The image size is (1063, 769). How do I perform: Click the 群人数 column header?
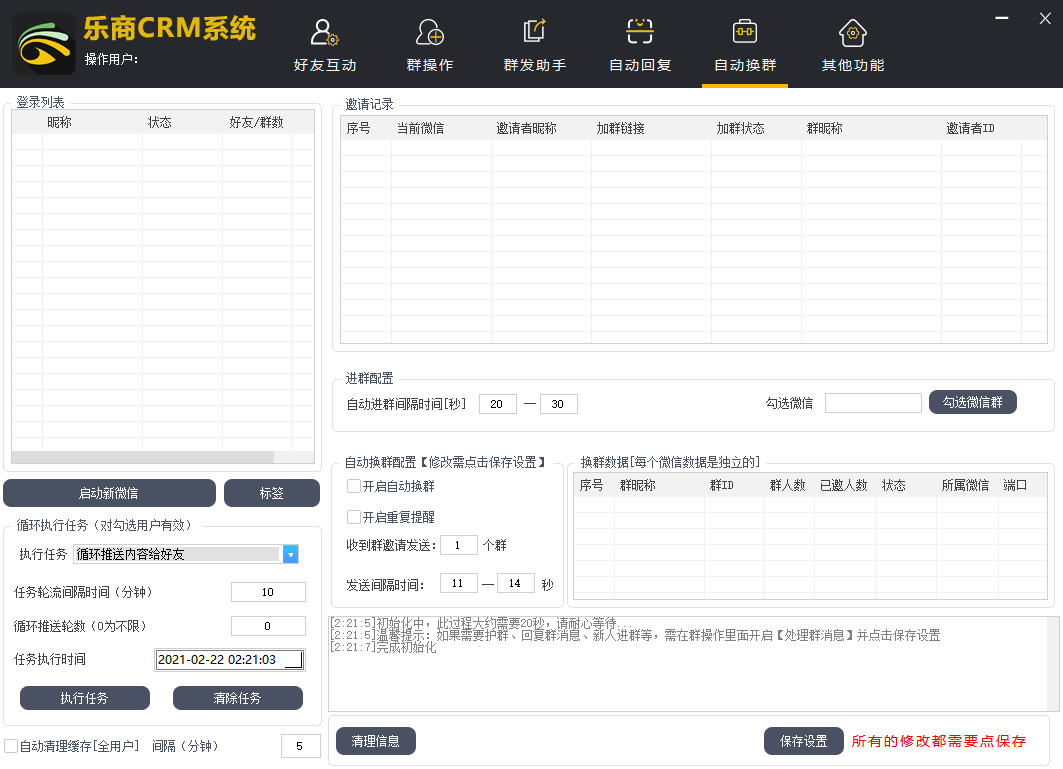pyautogui.click(x=787, y=485)
